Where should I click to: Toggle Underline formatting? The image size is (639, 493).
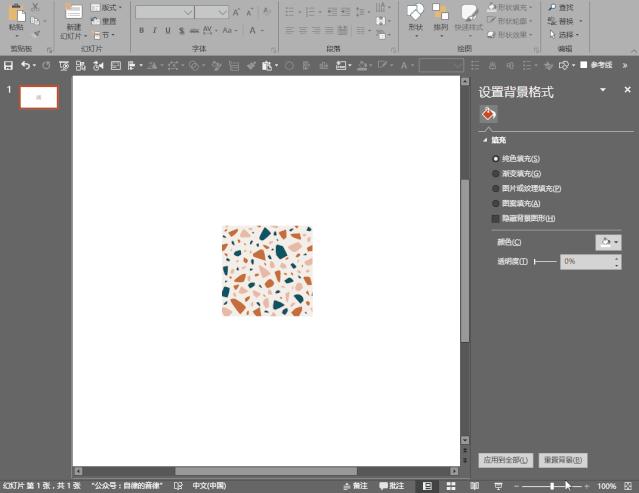pyautogui.click(x=167, y=30)
